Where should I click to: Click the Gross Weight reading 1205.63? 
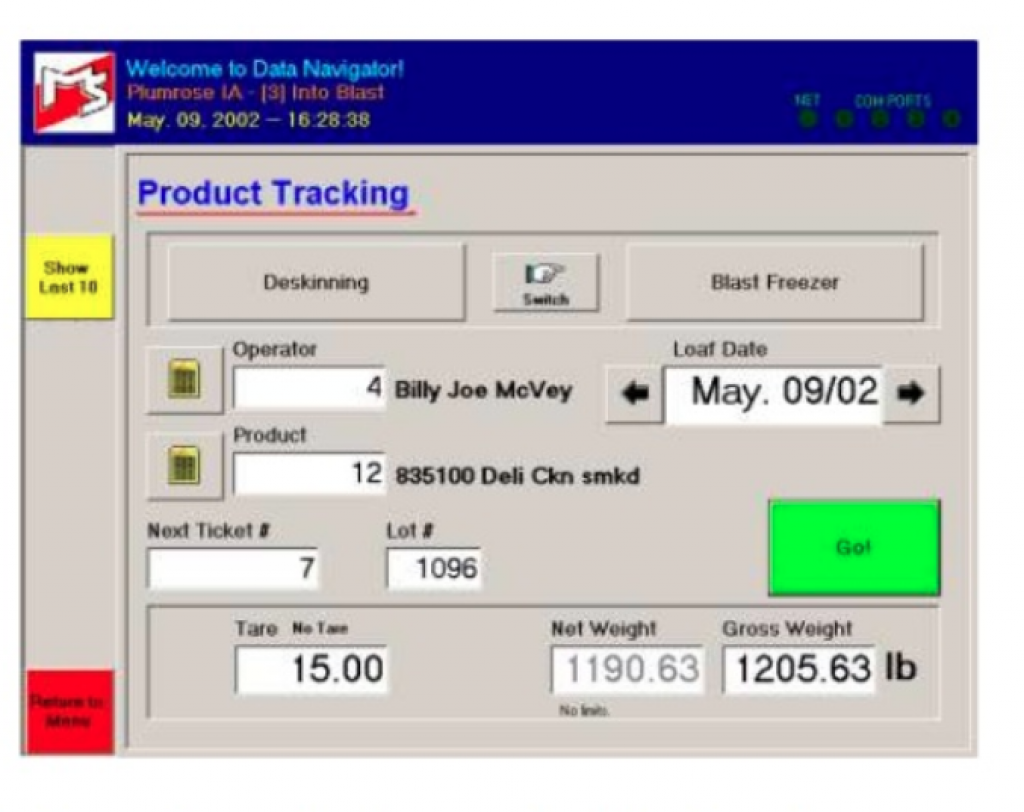(x=798, y=668)
